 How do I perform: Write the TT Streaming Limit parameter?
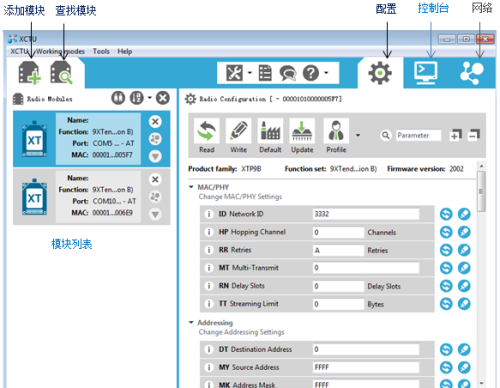click(464, 304)
